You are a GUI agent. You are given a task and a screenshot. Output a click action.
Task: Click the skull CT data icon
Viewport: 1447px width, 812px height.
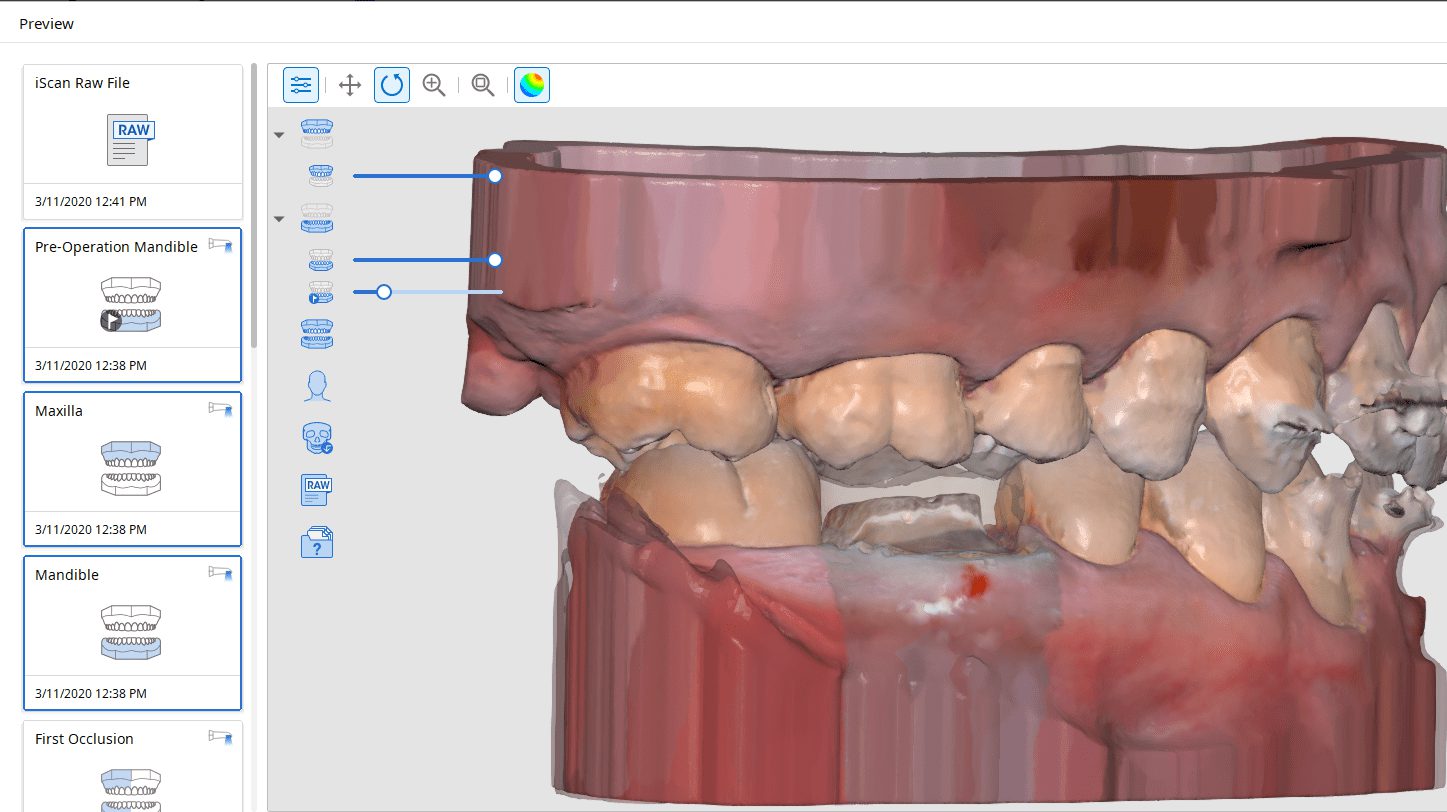[x=317, y=438]
